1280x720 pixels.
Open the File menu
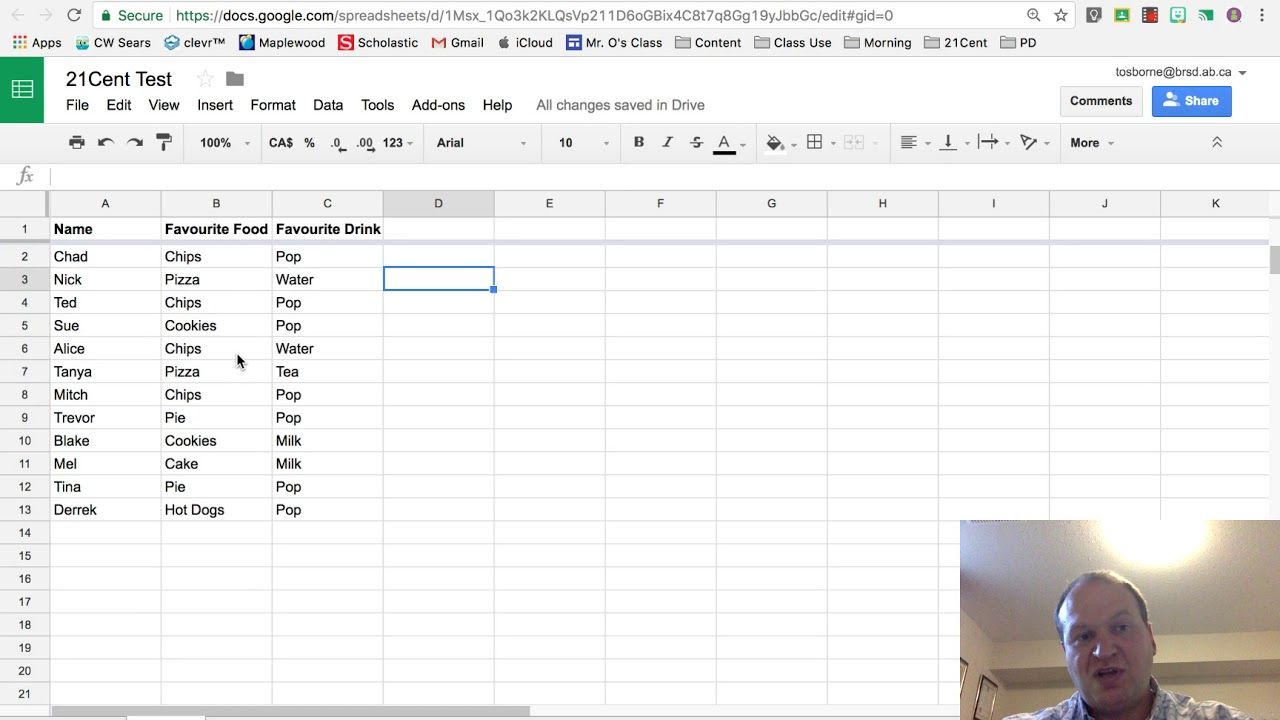[77, 105]
